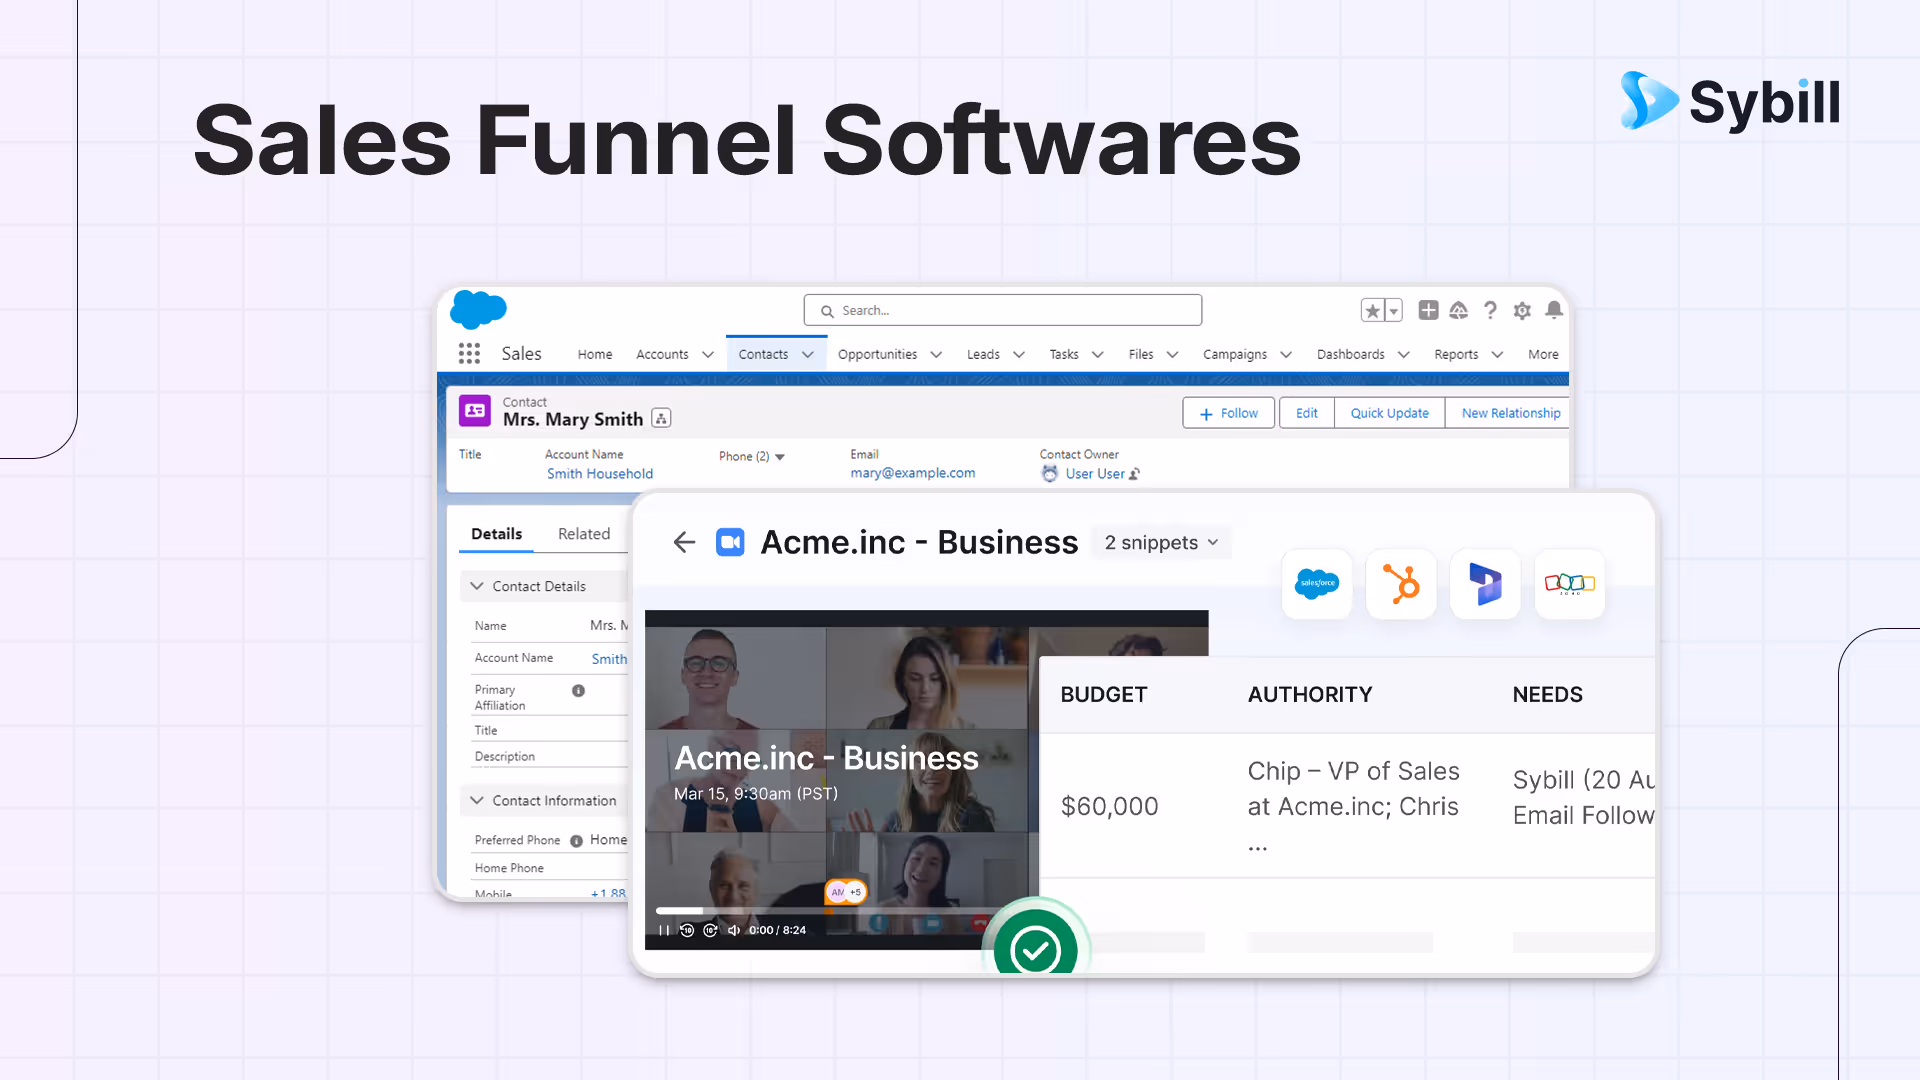Expand the Tasks tab chevron
Screen dimensions: 1920x1080
1098,354
